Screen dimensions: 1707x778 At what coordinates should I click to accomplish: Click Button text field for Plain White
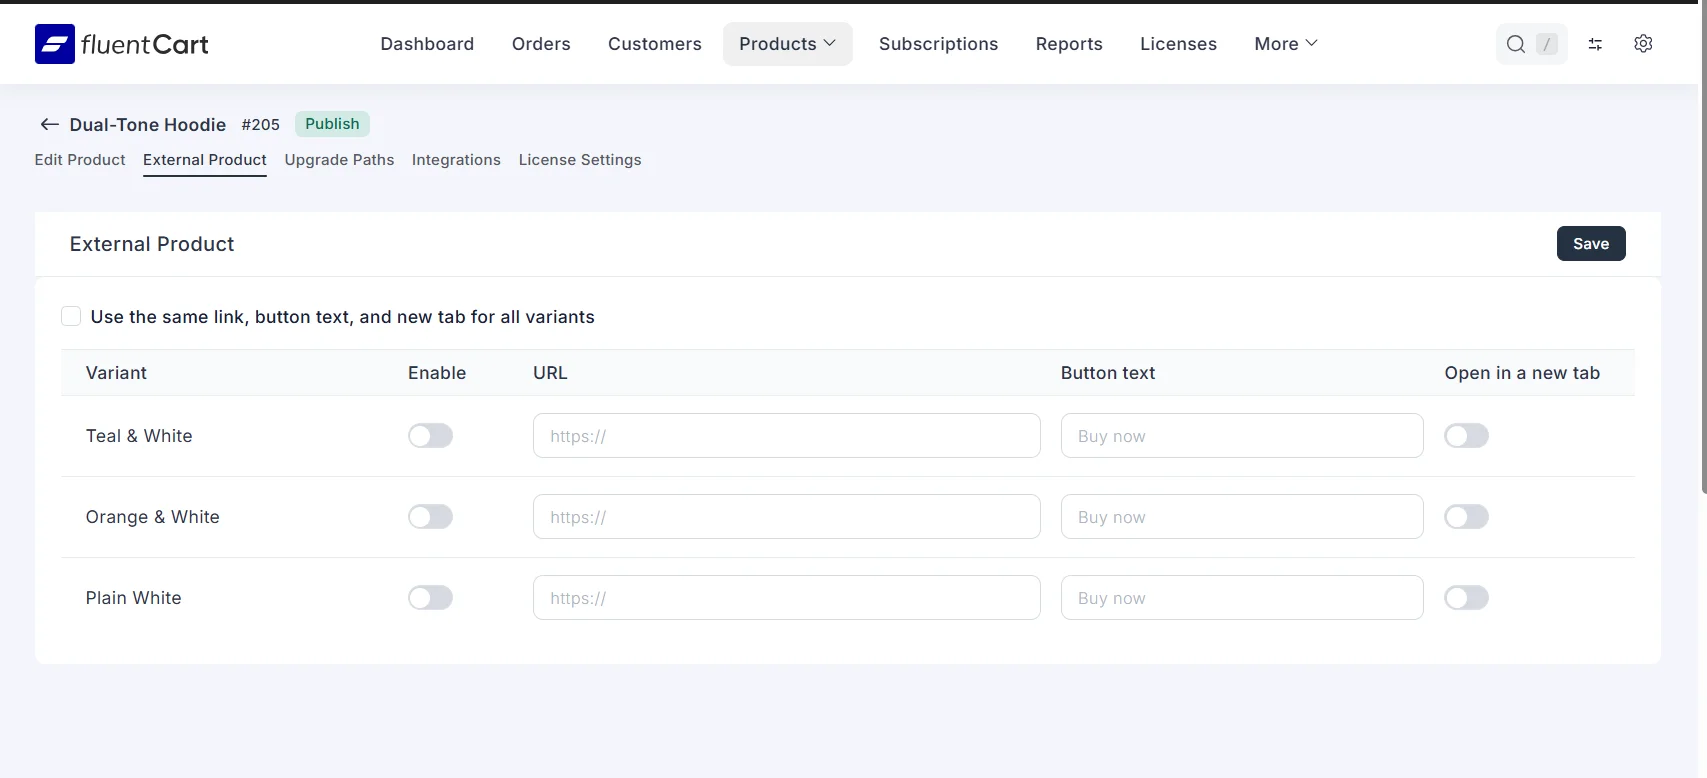(1242, 598)
